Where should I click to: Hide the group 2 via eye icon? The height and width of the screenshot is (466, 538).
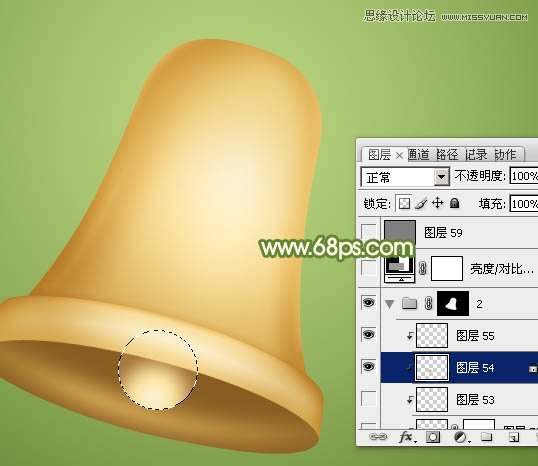[369, 303]
